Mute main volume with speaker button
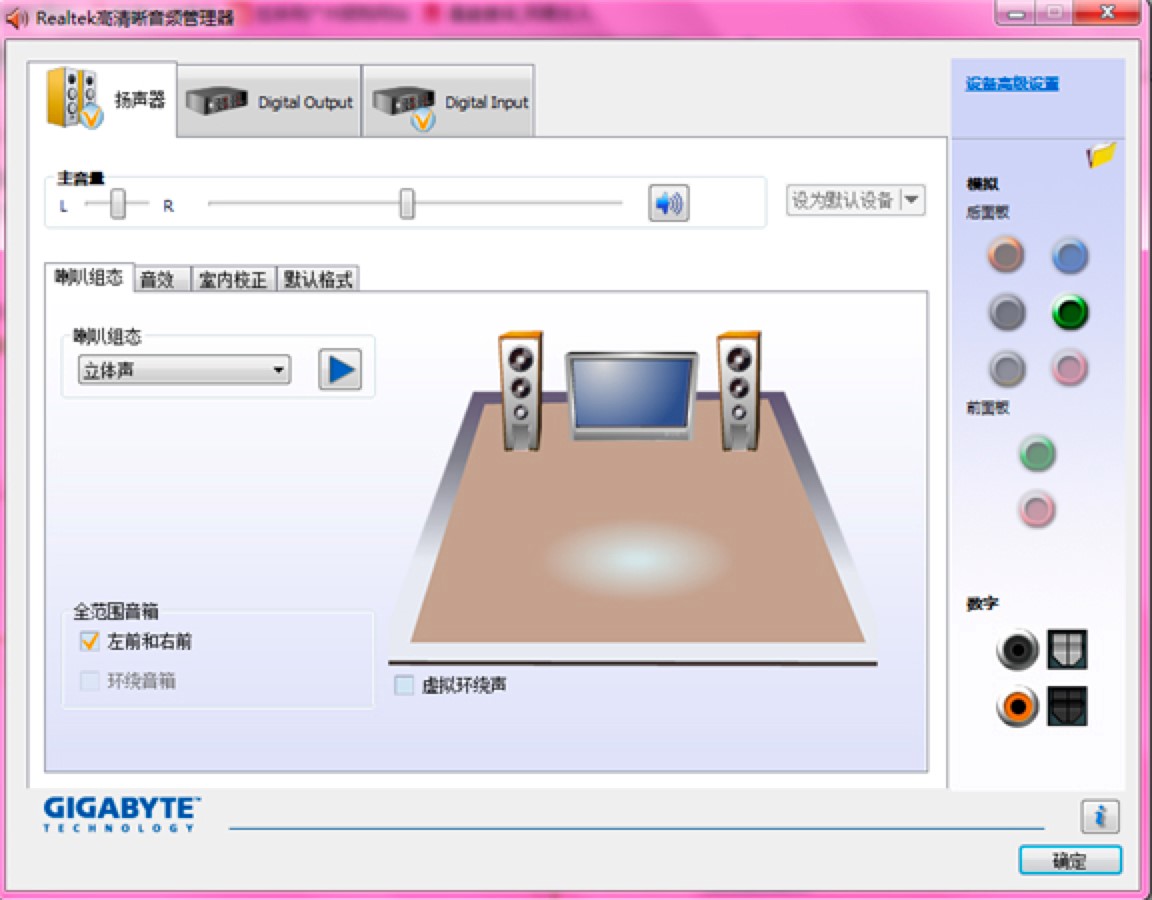 pyautogui.click(x=668, y=202)
